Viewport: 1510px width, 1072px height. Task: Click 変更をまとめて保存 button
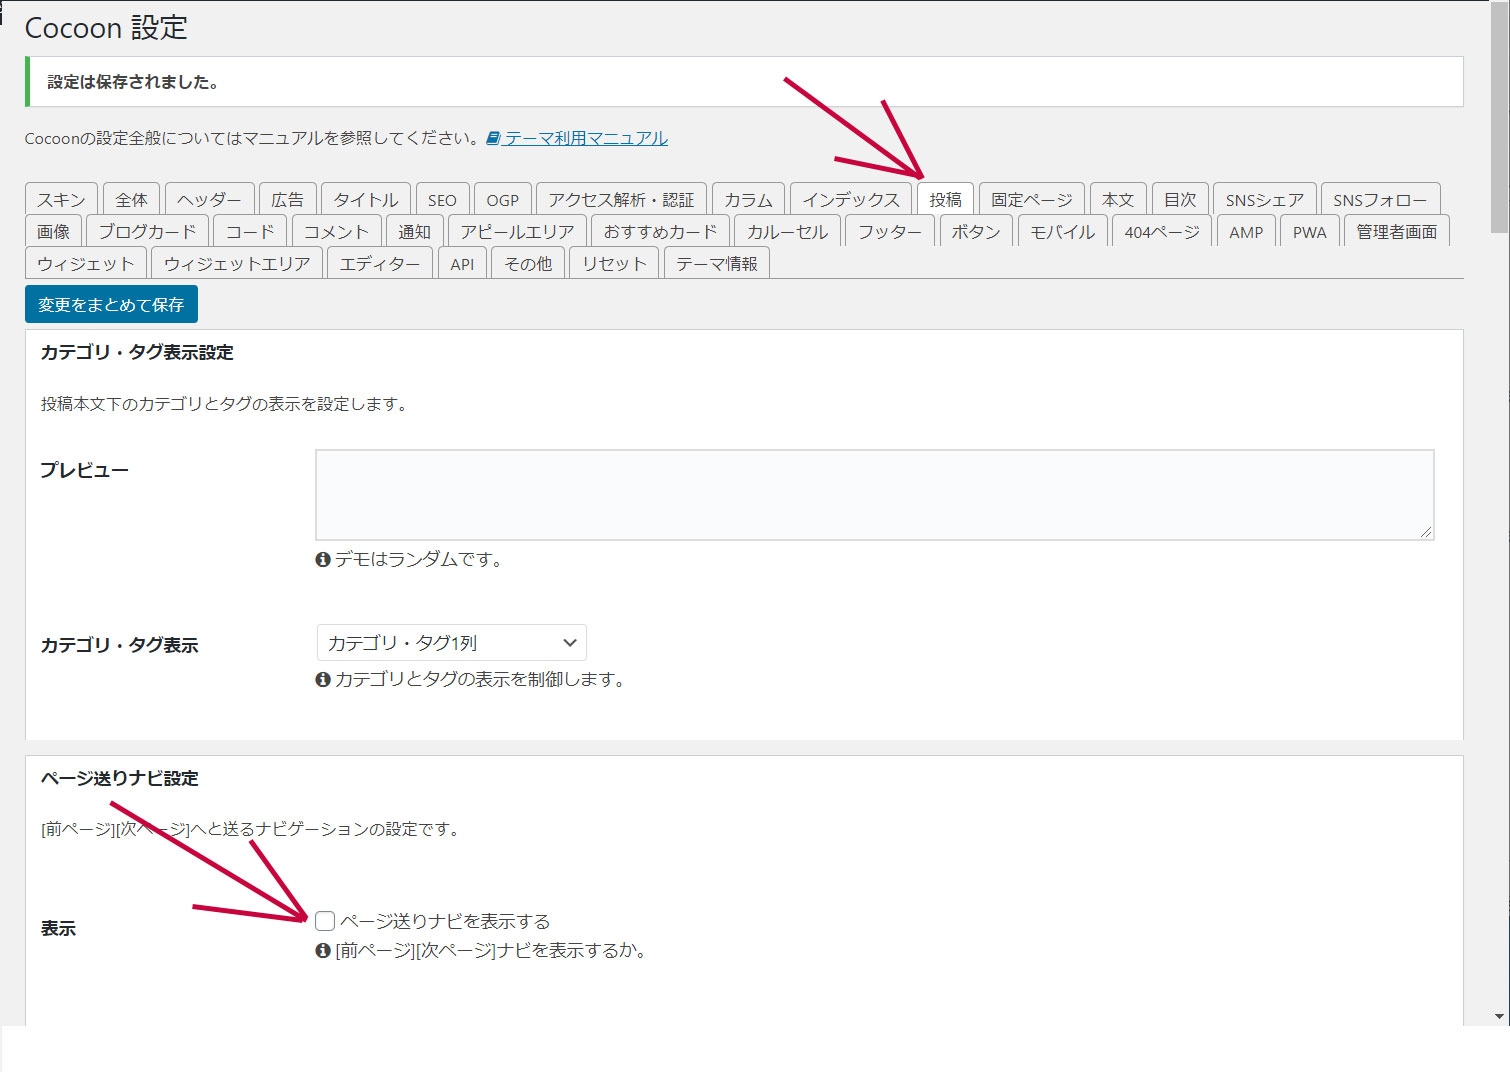point(111,304)
